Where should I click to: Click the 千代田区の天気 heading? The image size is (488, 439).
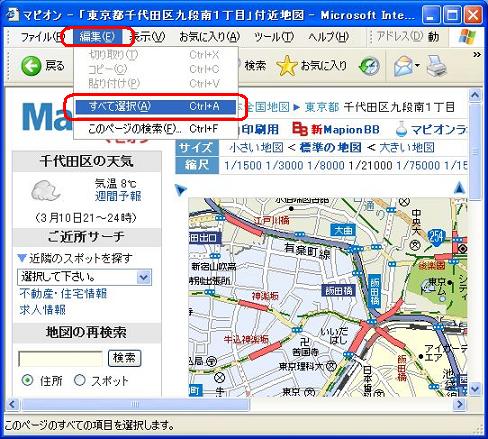(x=87, y=161)
